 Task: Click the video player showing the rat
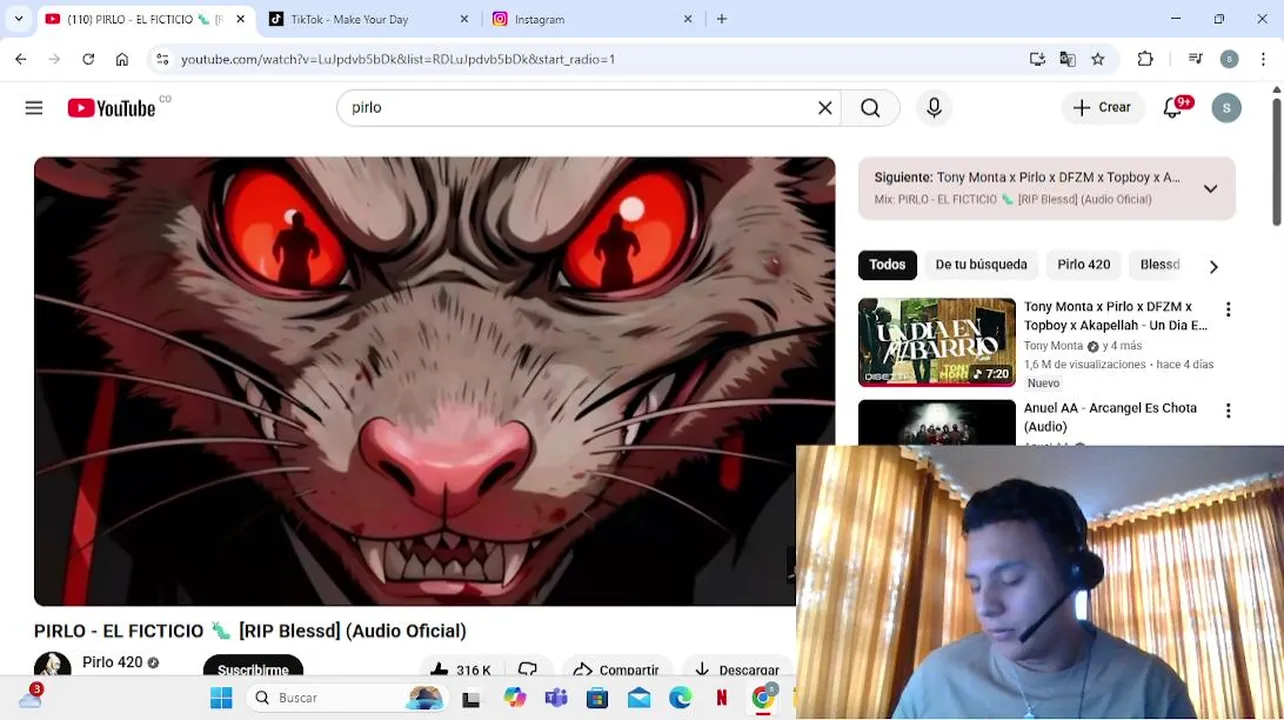434,381
